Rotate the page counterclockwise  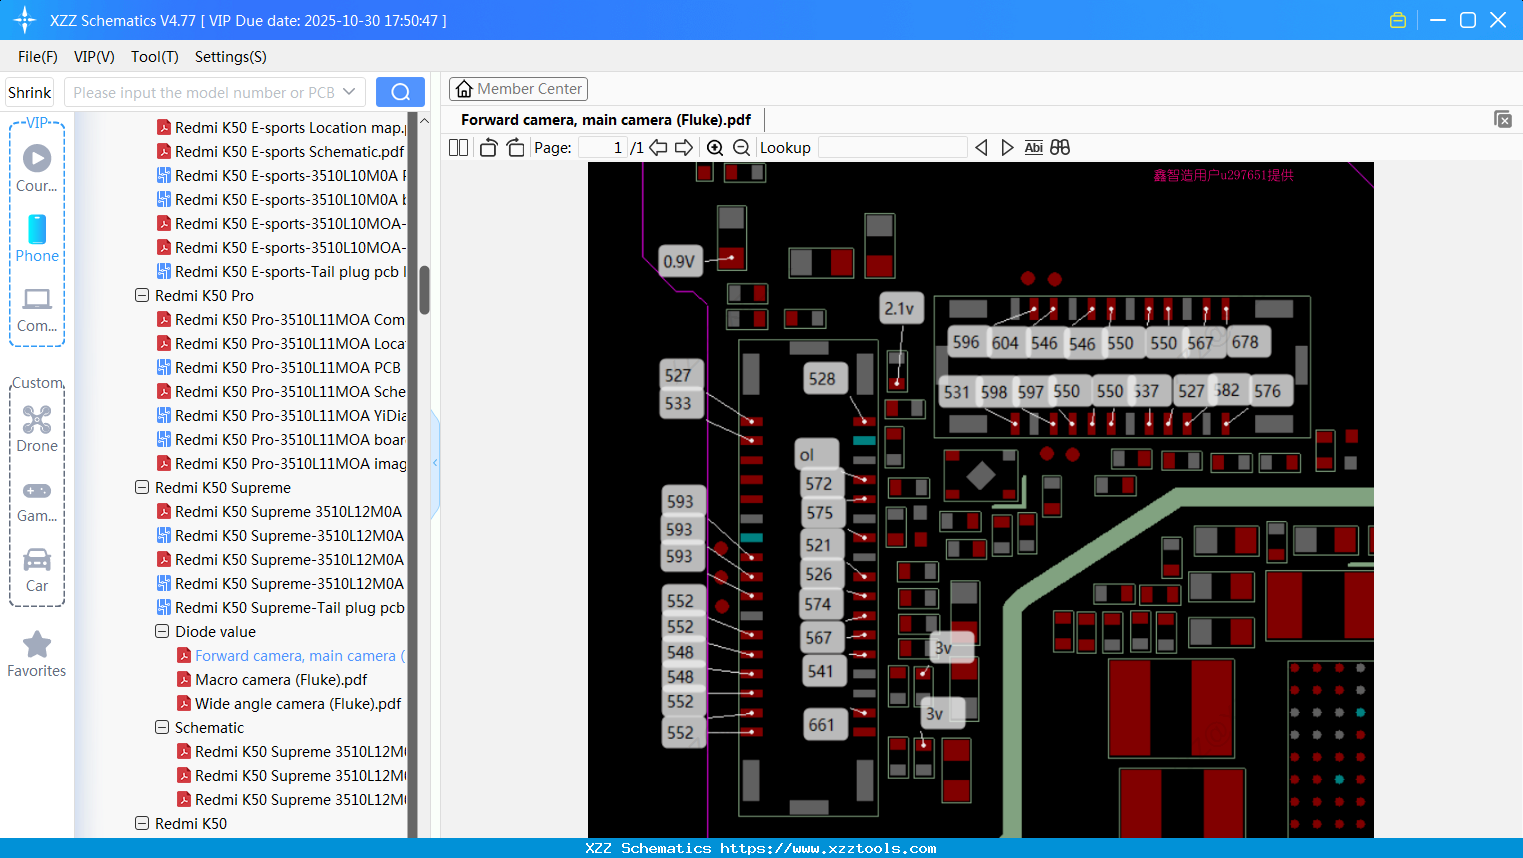(489, 148)
